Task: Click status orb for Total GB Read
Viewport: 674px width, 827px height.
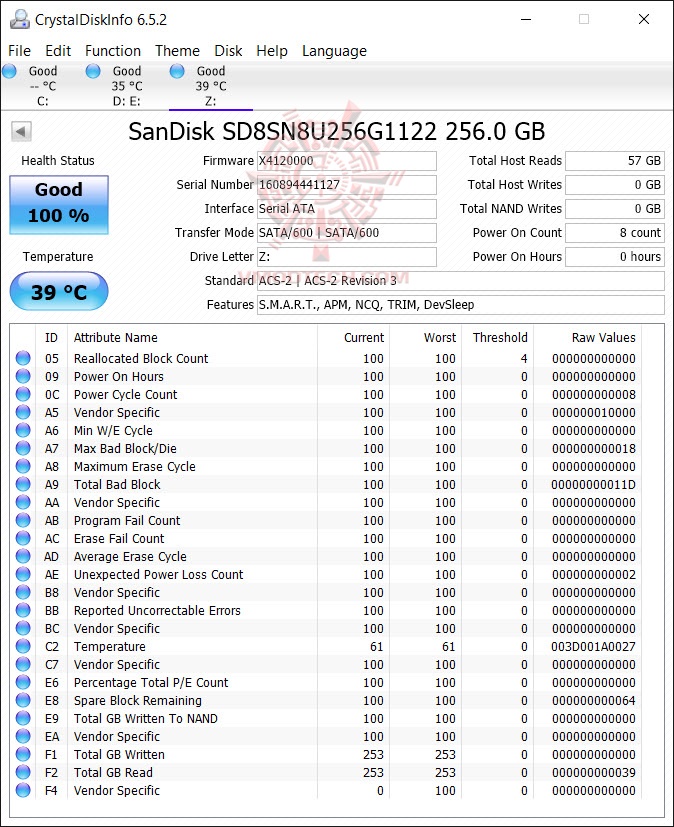Action: 23,772
